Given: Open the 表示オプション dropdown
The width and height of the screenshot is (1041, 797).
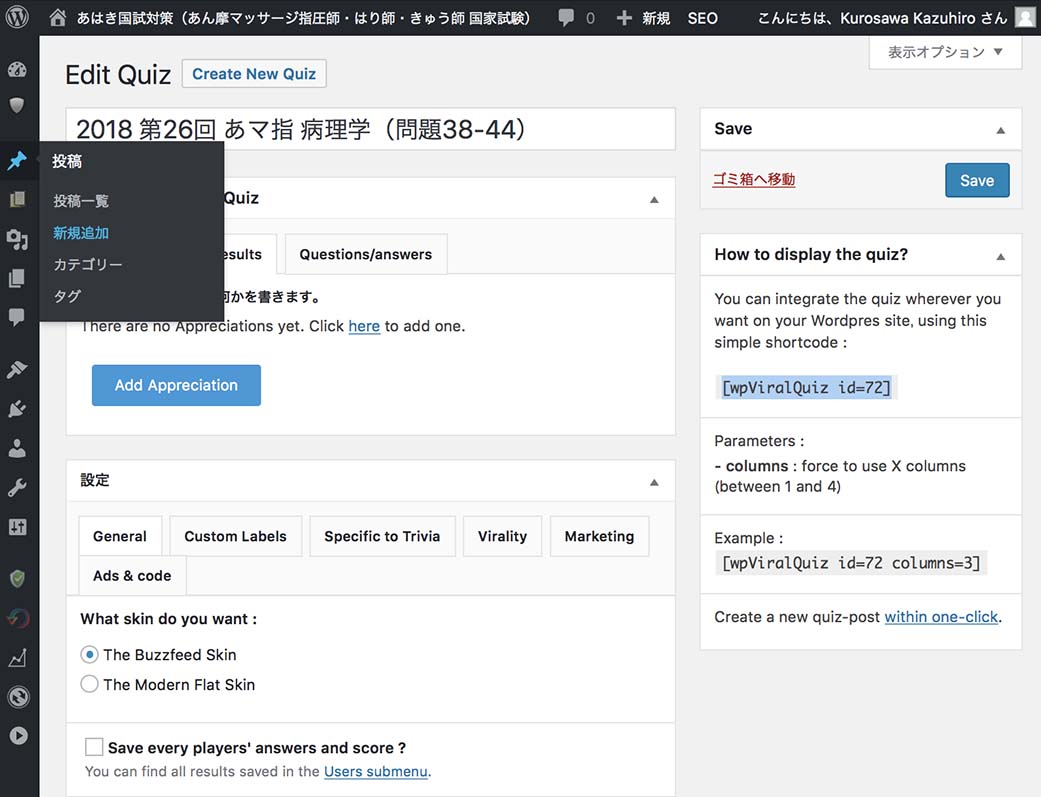Looking at the screenshot, I should tap(945, 52).
